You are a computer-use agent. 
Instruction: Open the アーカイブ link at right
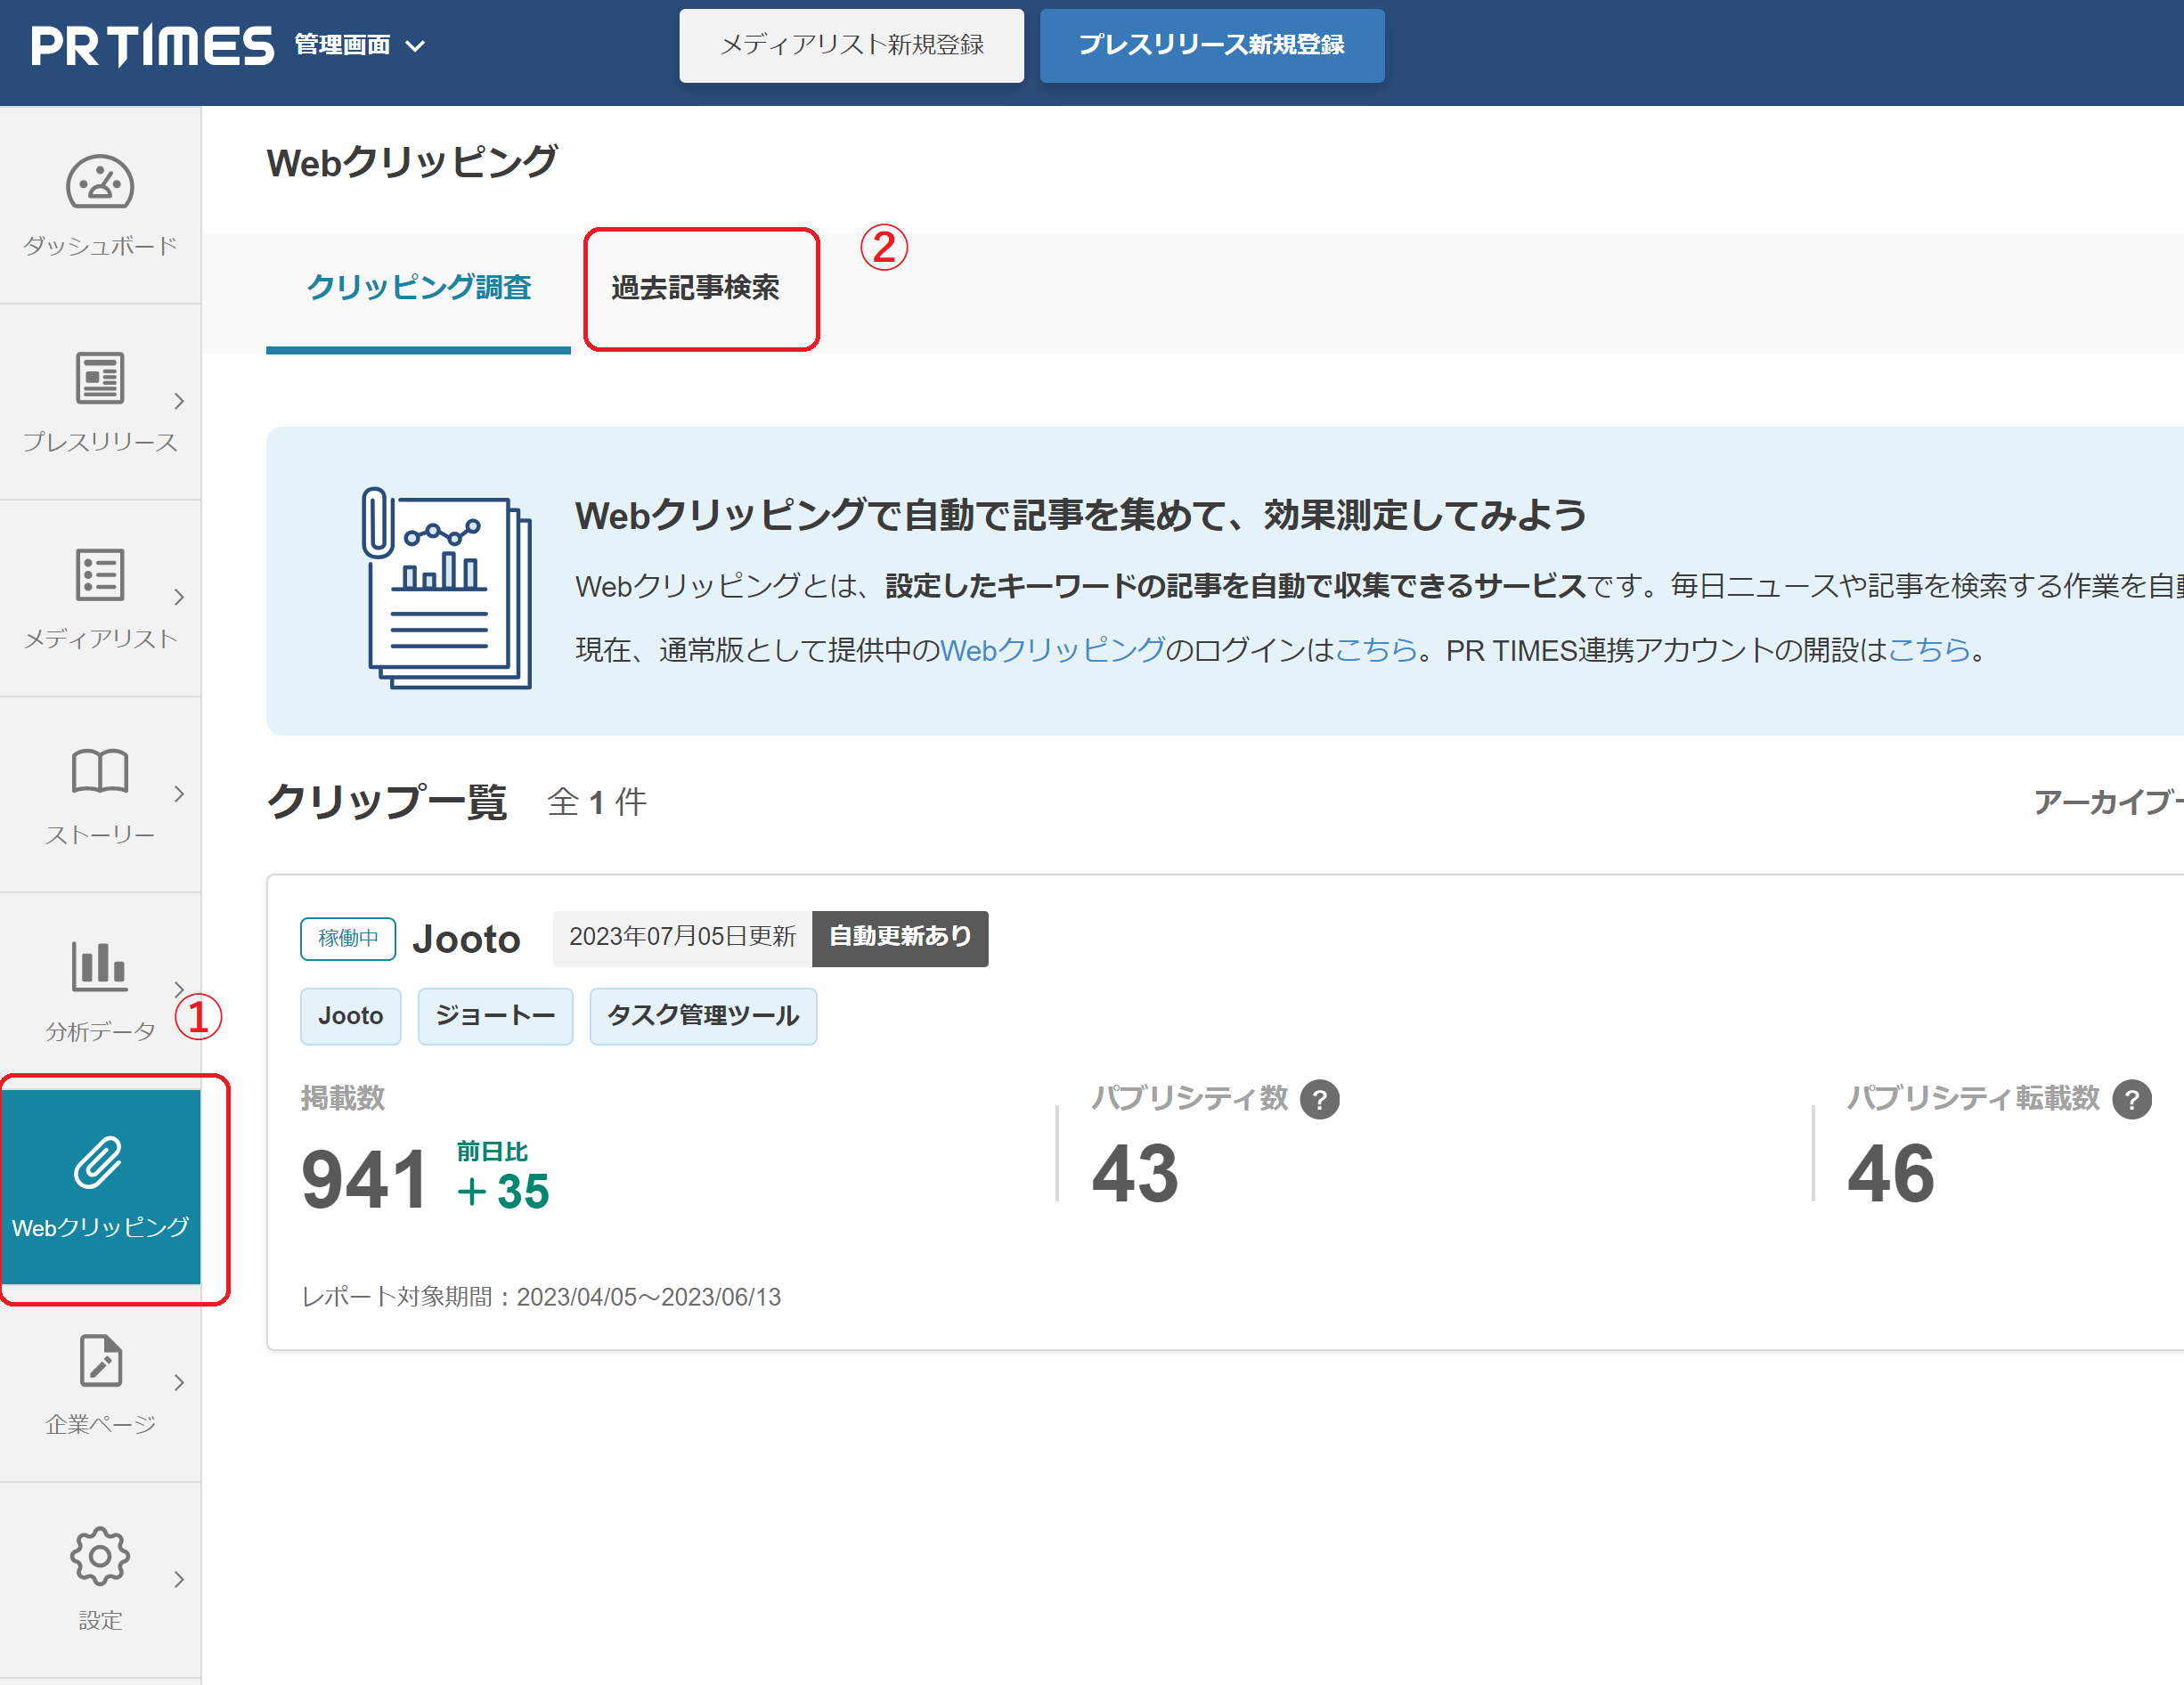pos(2108,802)
